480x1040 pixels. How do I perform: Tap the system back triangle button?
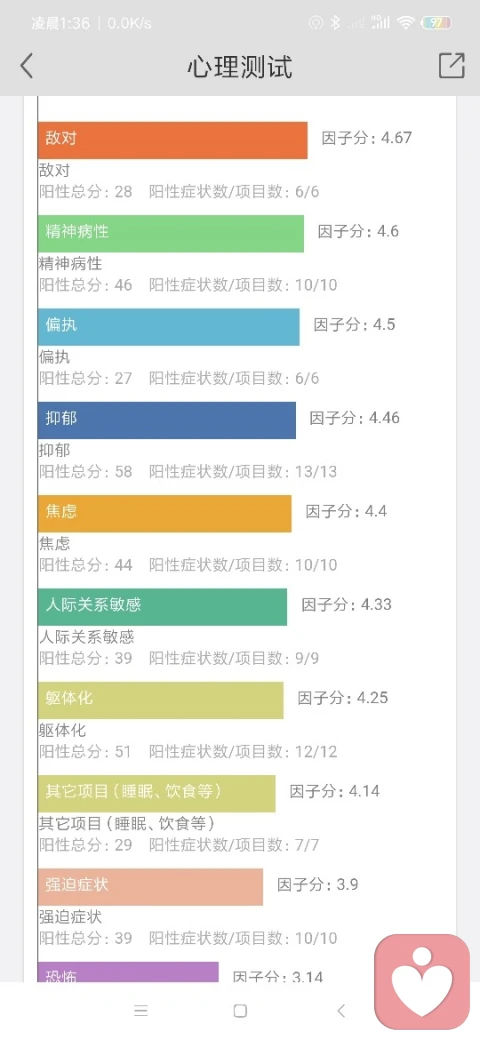coord(341,1010)
